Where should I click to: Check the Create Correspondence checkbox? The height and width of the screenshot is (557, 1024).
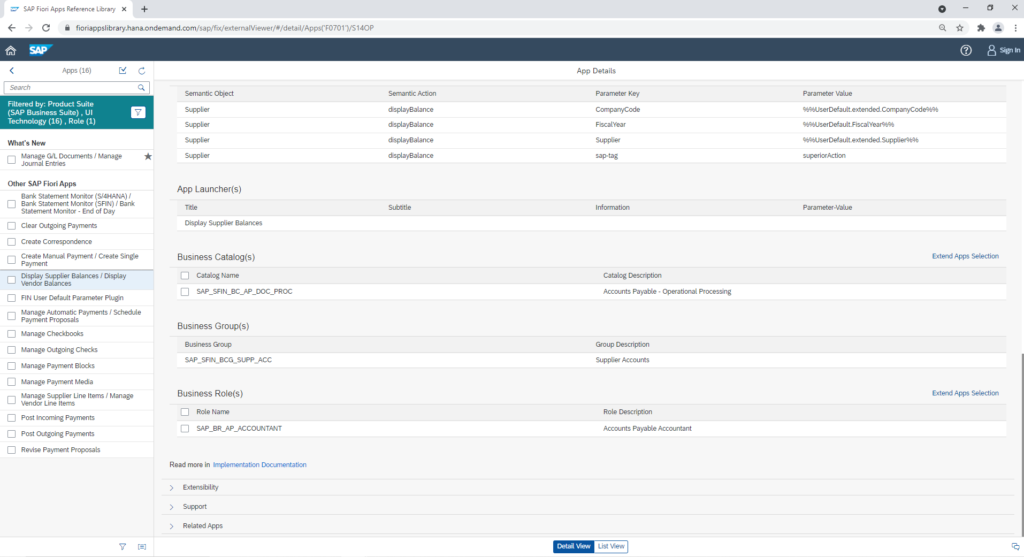point(12,242)
